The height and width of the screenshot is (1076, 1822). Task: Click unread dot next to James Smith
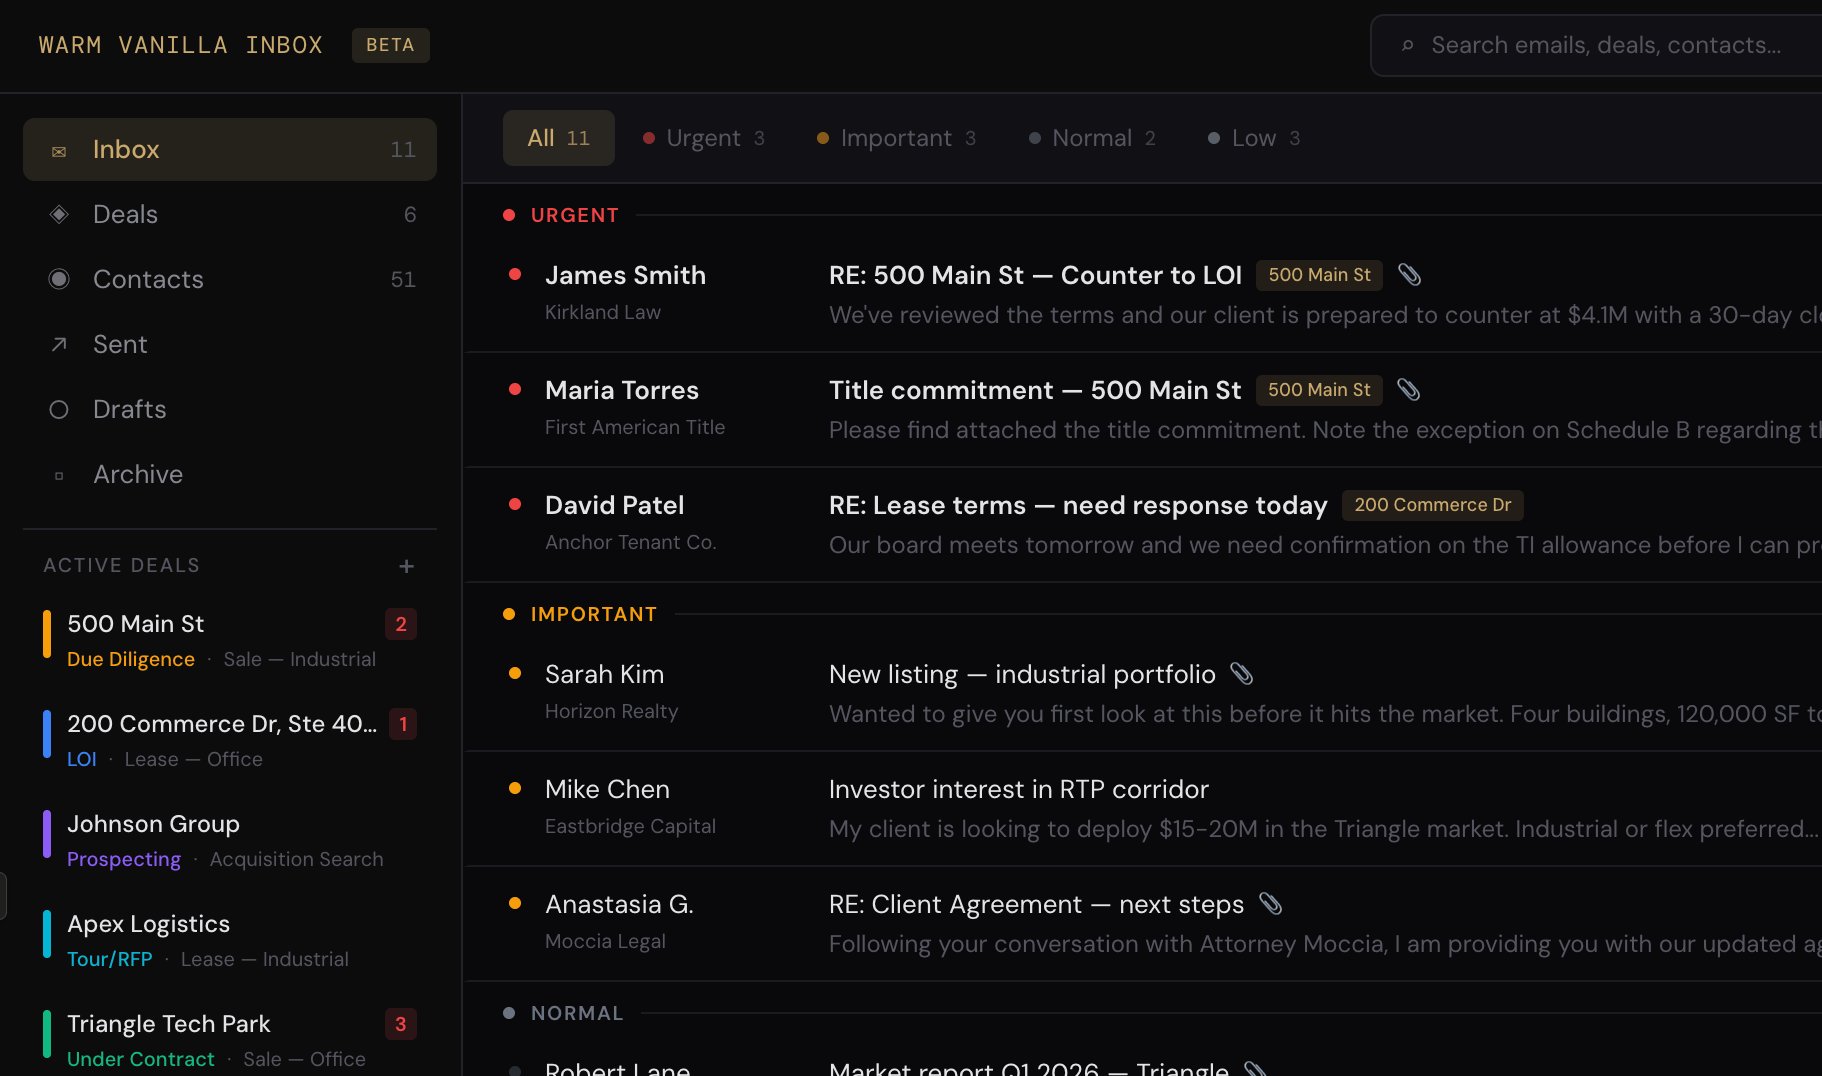point(515,274)
